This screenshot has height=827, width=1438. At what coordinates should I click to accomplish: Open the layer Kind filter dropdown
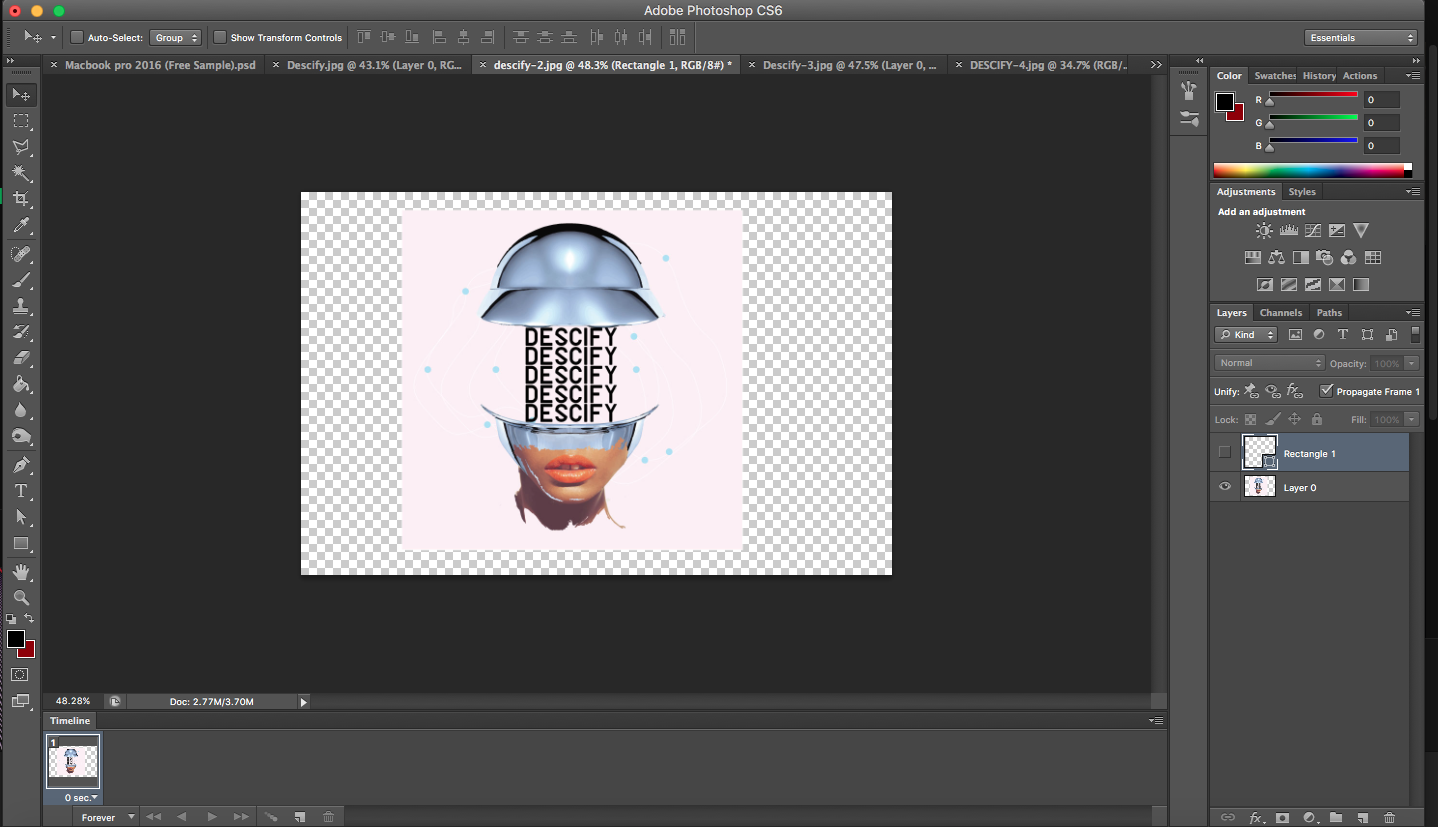(1246, 335)
